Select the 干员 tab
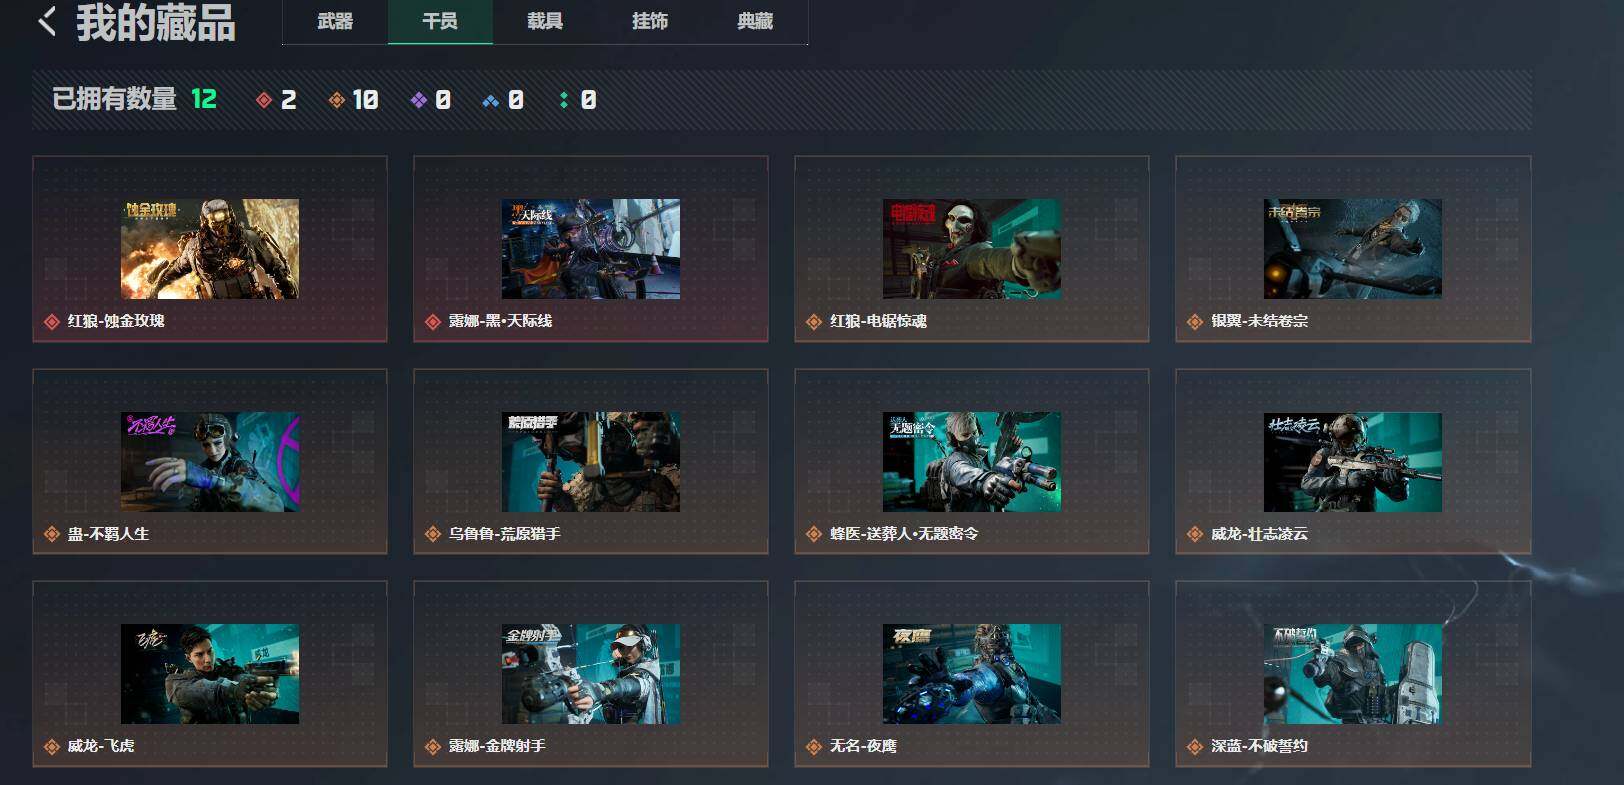1624x785 pixels. pyautogui.click(x=440, y=21)
